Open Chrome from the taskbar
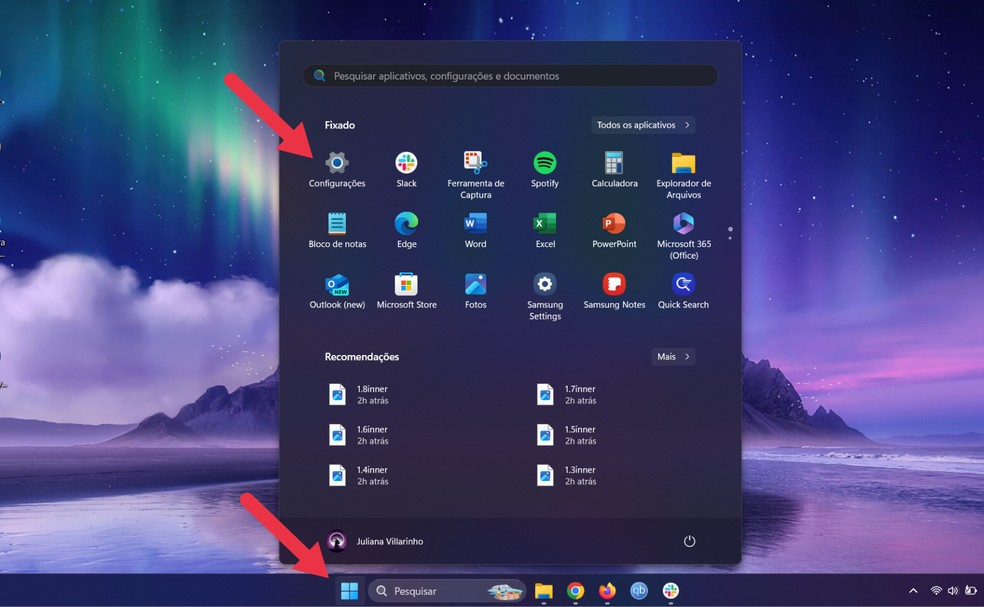 tap(575, 591)
